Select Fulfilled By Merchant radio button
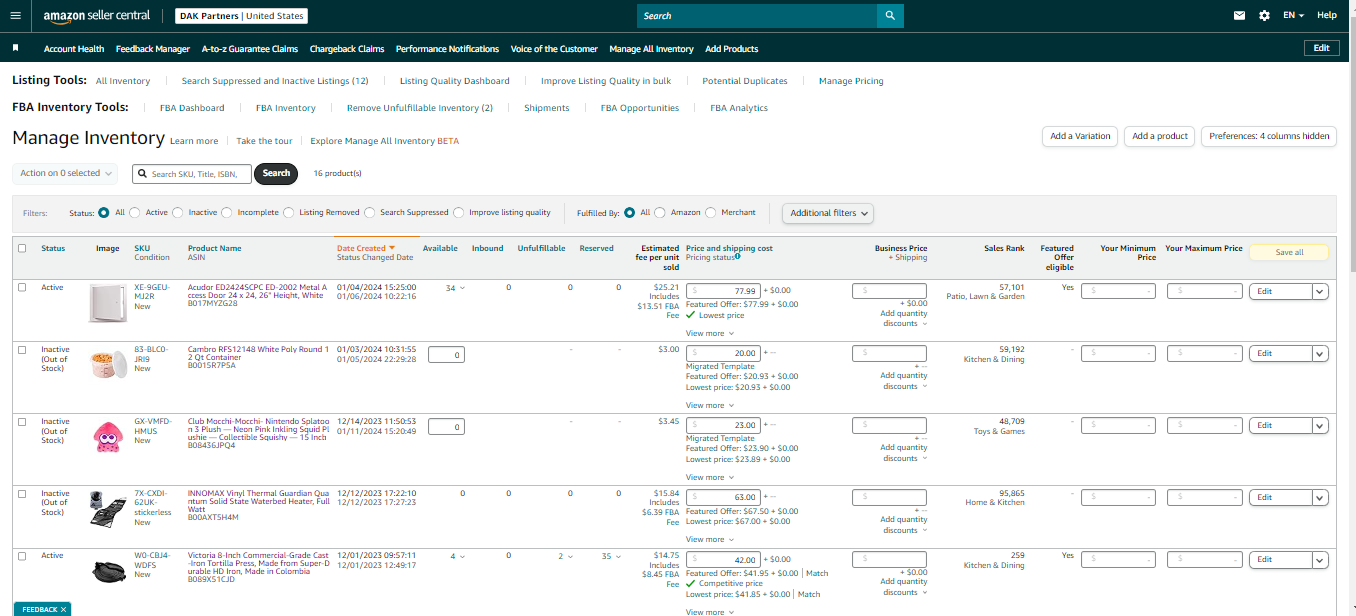The image size is (1356, 616). point(711,212)
